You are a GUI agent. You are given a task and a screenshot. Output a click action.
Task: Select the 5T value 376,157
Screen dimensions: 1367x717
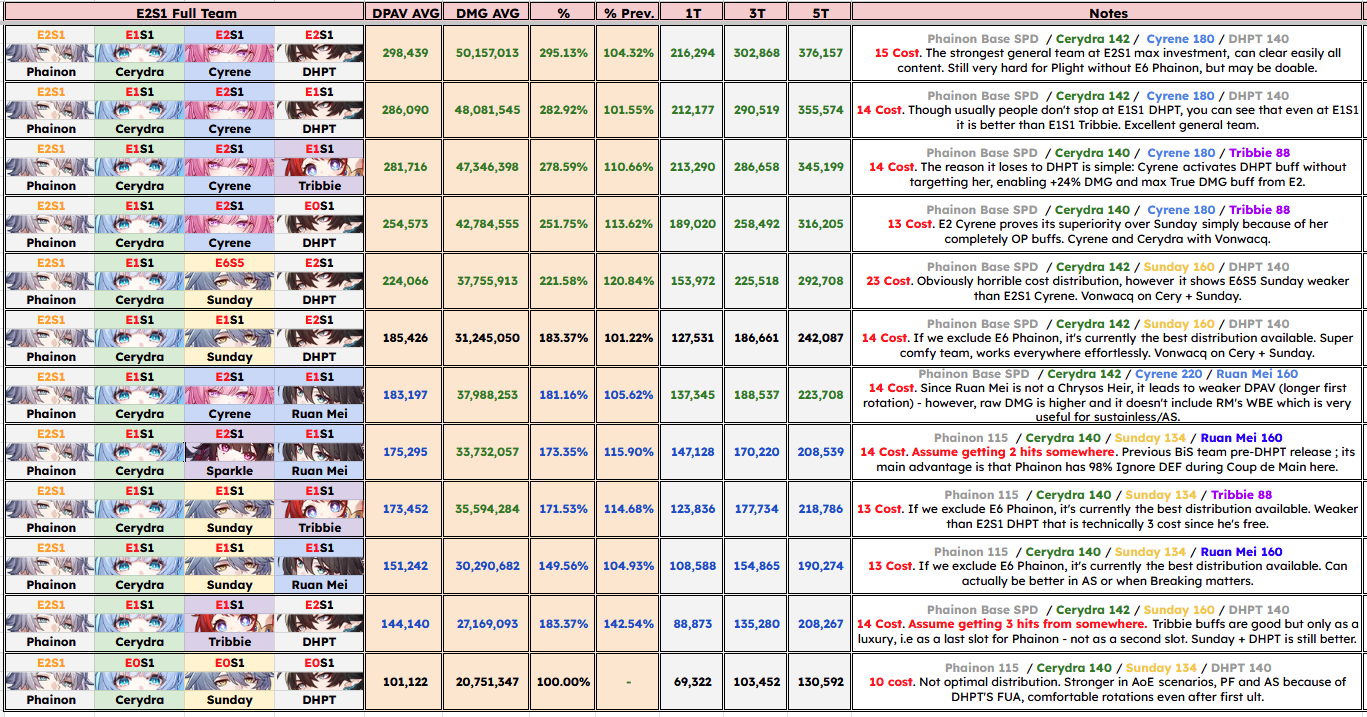(x=819, y=53)
